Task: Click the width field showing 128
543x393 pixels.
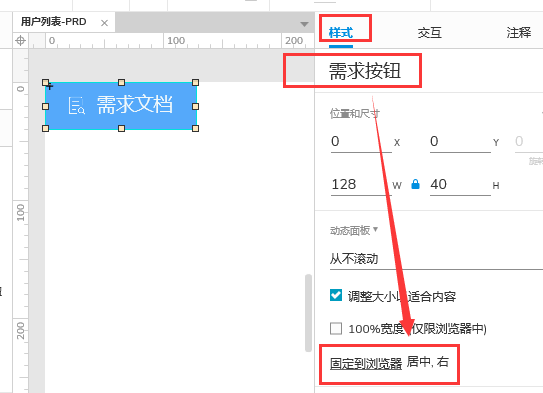Action: pos(361,185)
